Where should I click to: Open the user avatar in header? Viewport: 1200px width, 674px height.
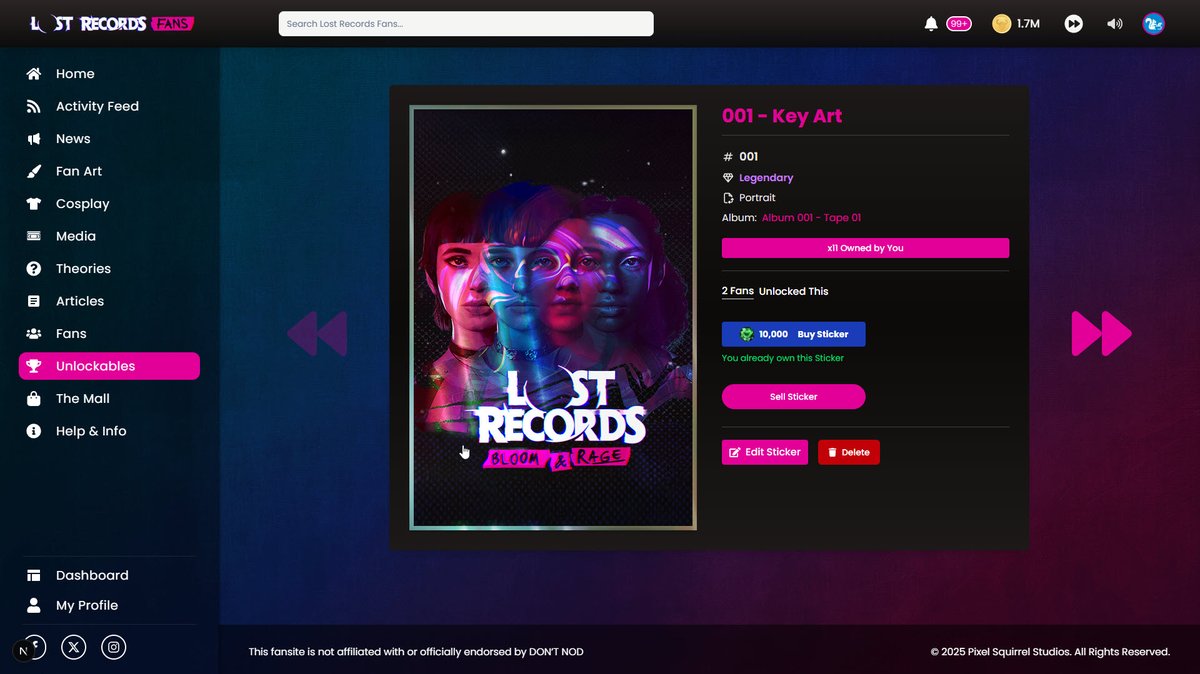[x=1154, y=23]
